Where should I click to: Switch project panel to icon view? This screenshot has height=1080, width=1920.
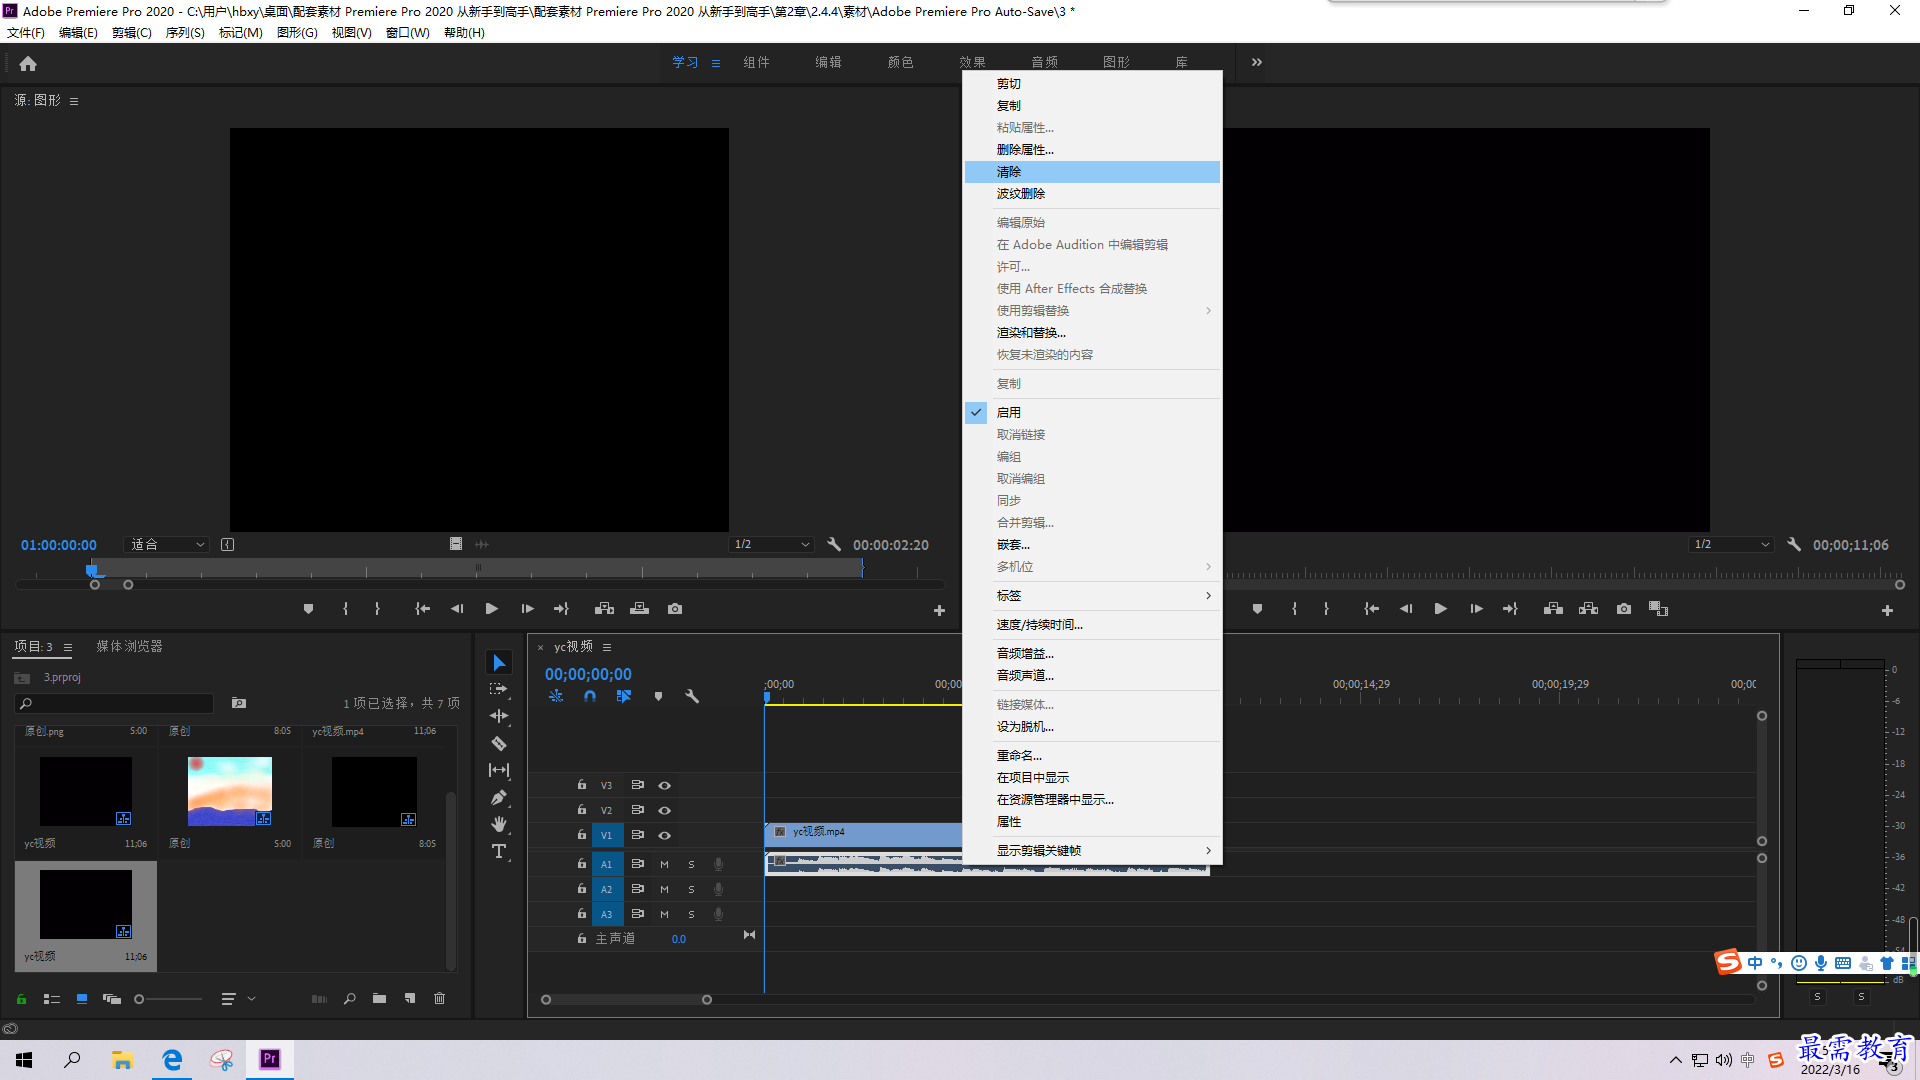point(82,998)
